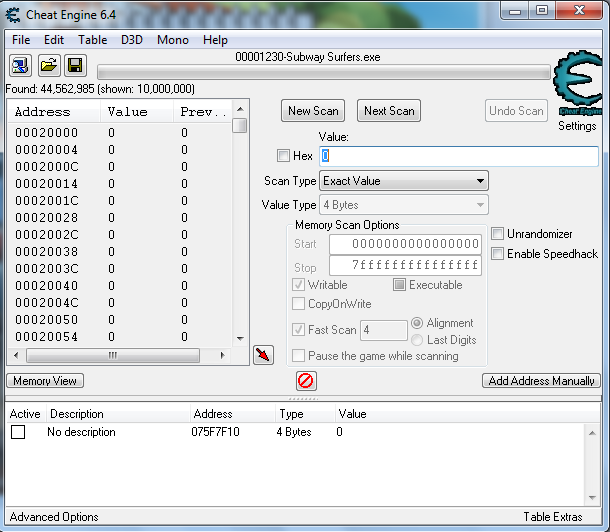
Task: Open the Edit menu
Action: pyautogui.click(x=54, y=40)
